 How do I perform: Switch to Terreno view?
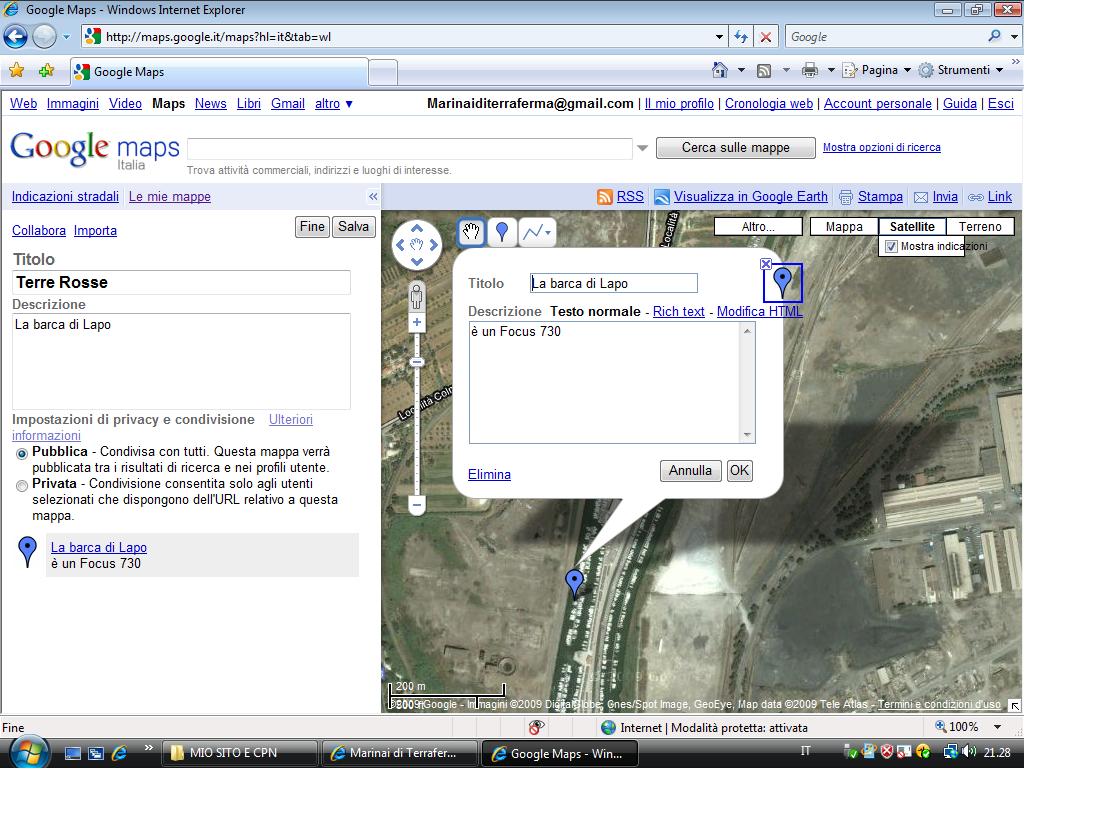pos(980,226)
